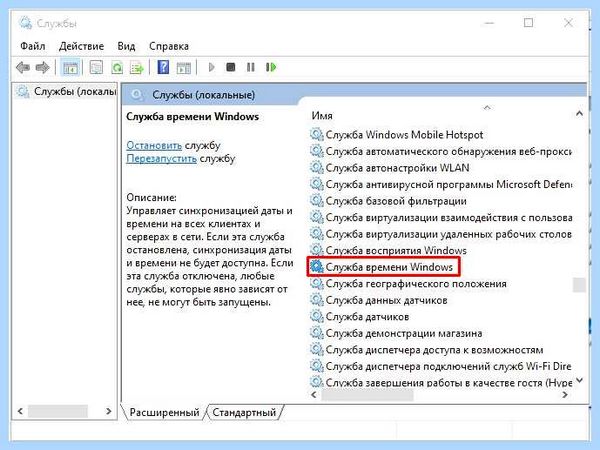The image size is (600, 450).
Task: Click gear icon of Служба демонстрации магазина
Action: pos(316,333)
